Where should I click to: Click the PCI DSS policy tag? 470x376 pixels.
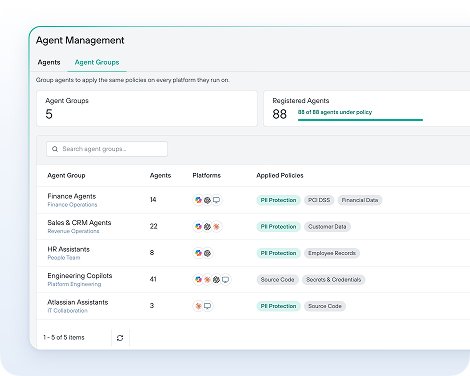(319, 200)
